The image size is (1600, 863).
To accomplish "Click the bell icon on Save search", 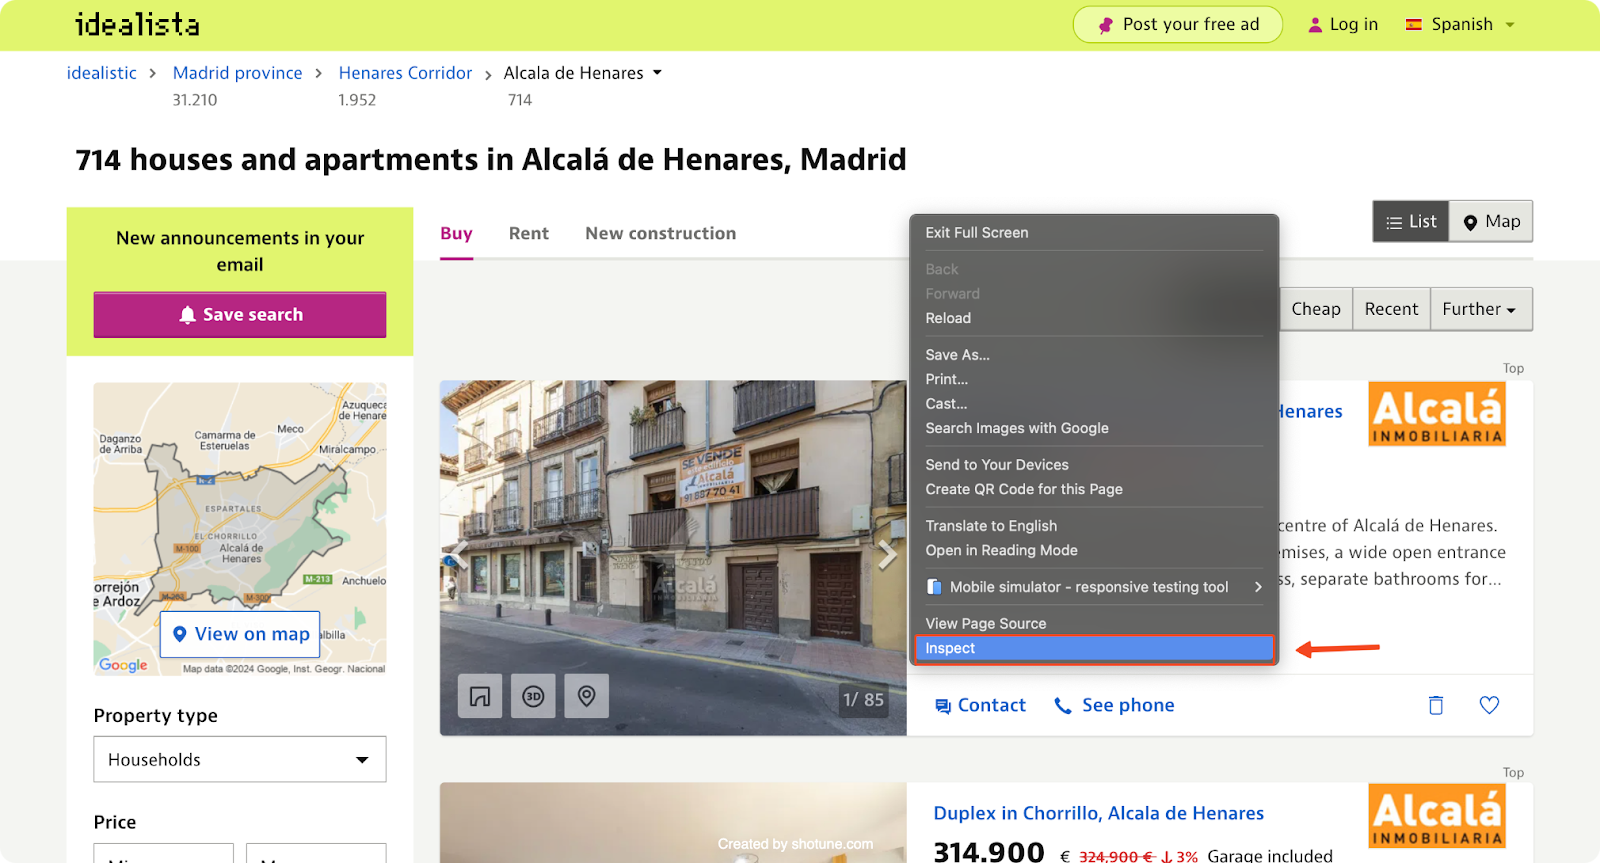I will [x=187, y=315].
